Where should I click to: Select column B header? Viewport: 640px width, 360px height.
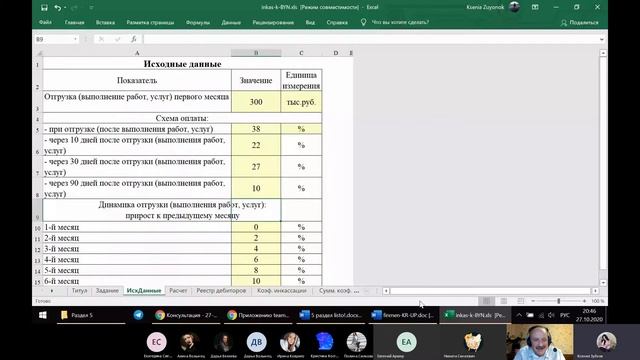(x=256, y=53)
